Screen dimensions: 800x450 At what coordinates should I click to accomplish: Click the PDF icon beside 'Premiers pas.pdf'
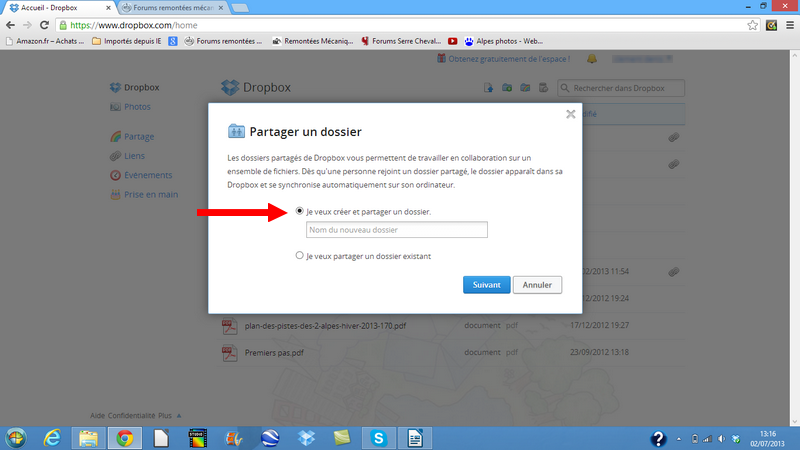coord(230,353)
